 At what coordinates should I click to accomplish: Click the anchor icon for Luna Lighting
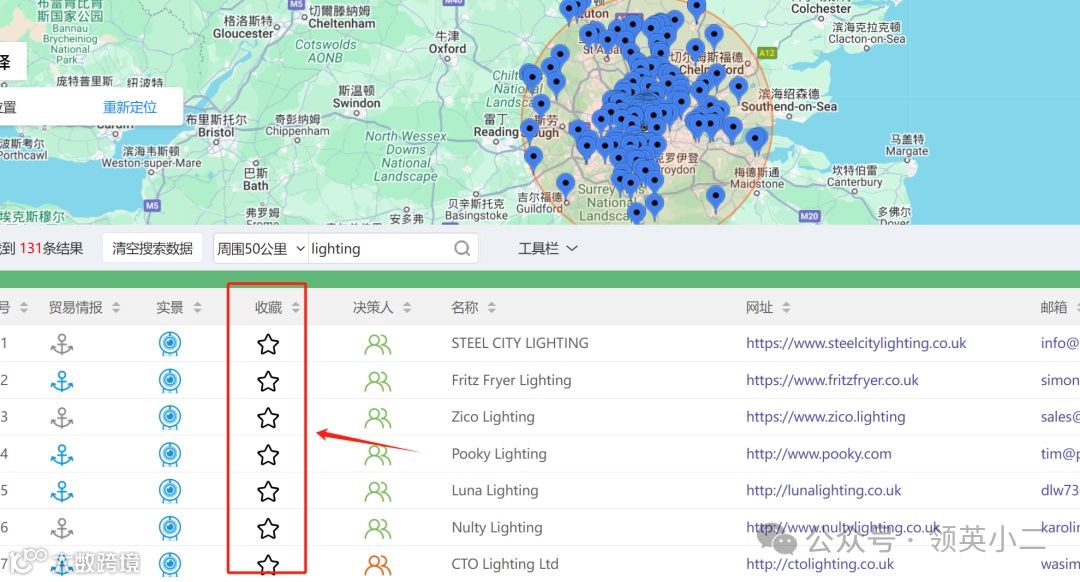tap(62, 491)
